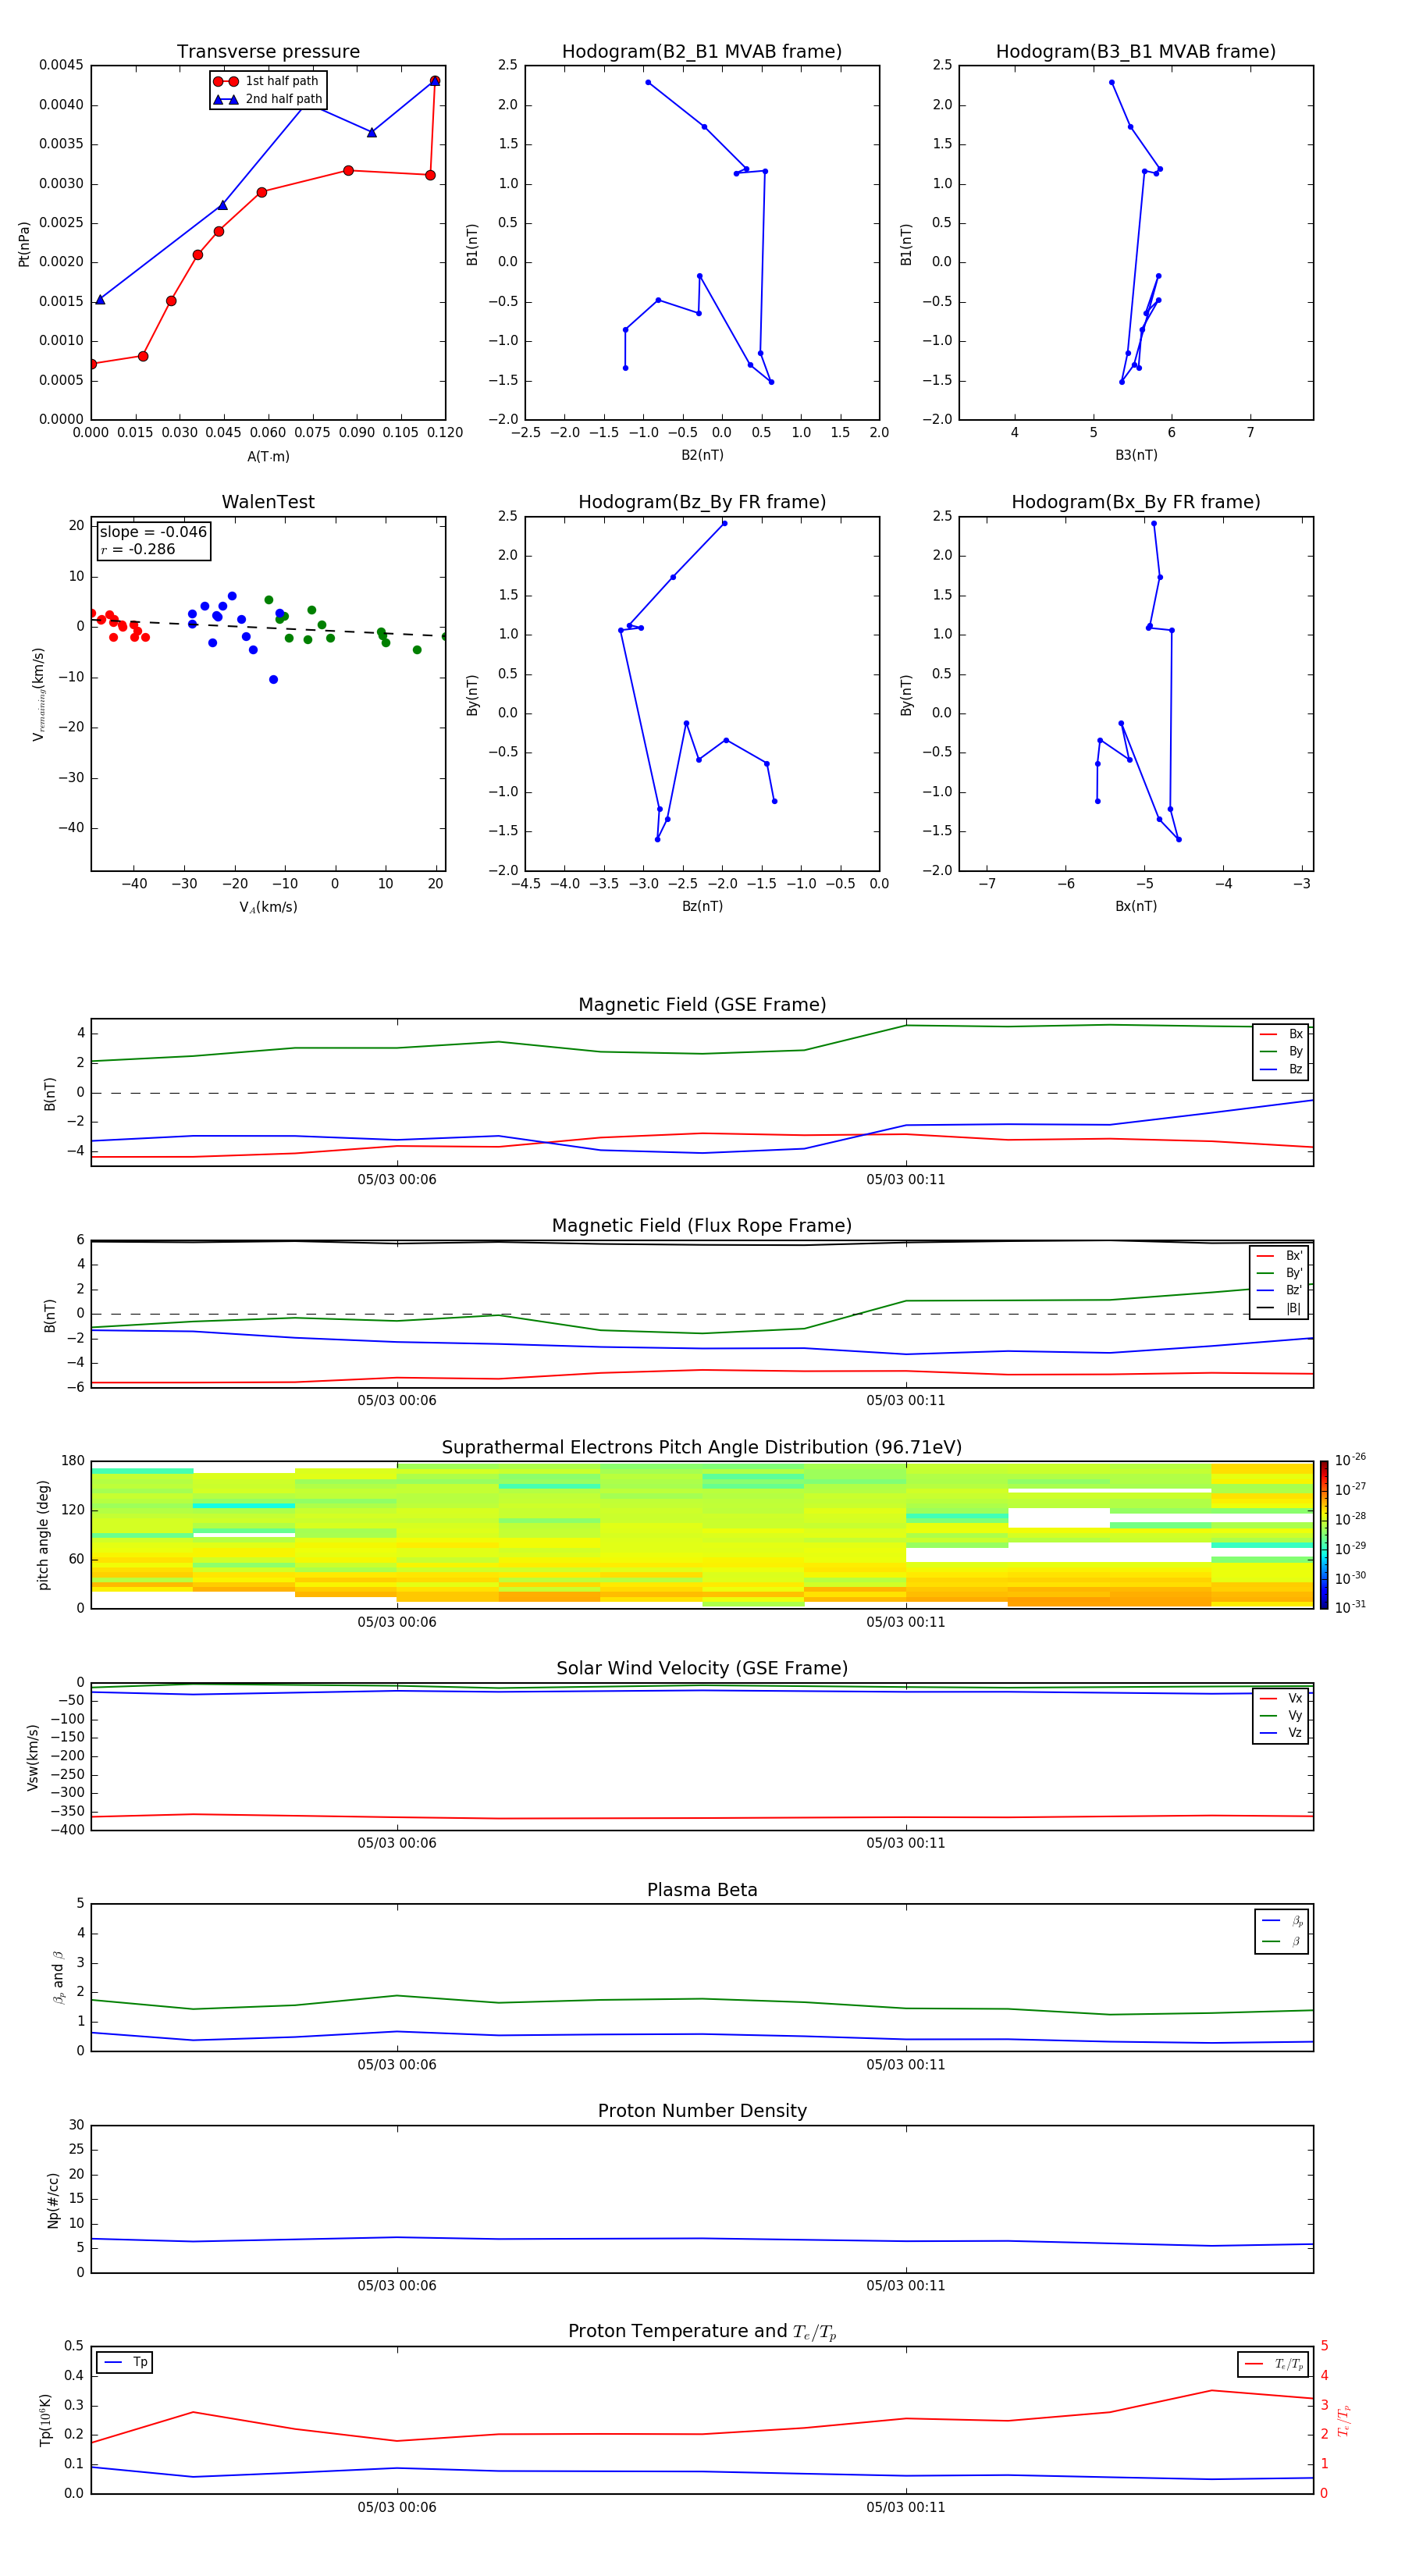
Task: Click 'Proton Temperature and Te/Tp' title
Action: pos(702,2332)
